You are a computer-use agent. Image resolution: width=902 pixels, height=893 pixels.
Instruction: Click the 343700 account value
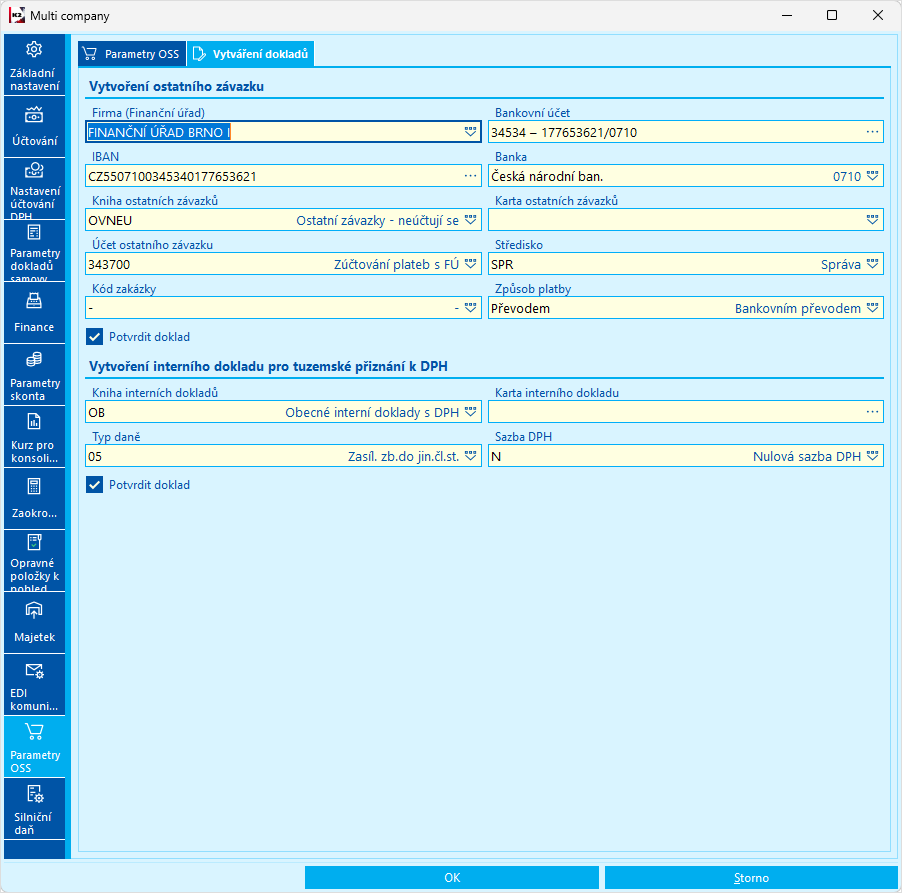click(x=109, y=265)
